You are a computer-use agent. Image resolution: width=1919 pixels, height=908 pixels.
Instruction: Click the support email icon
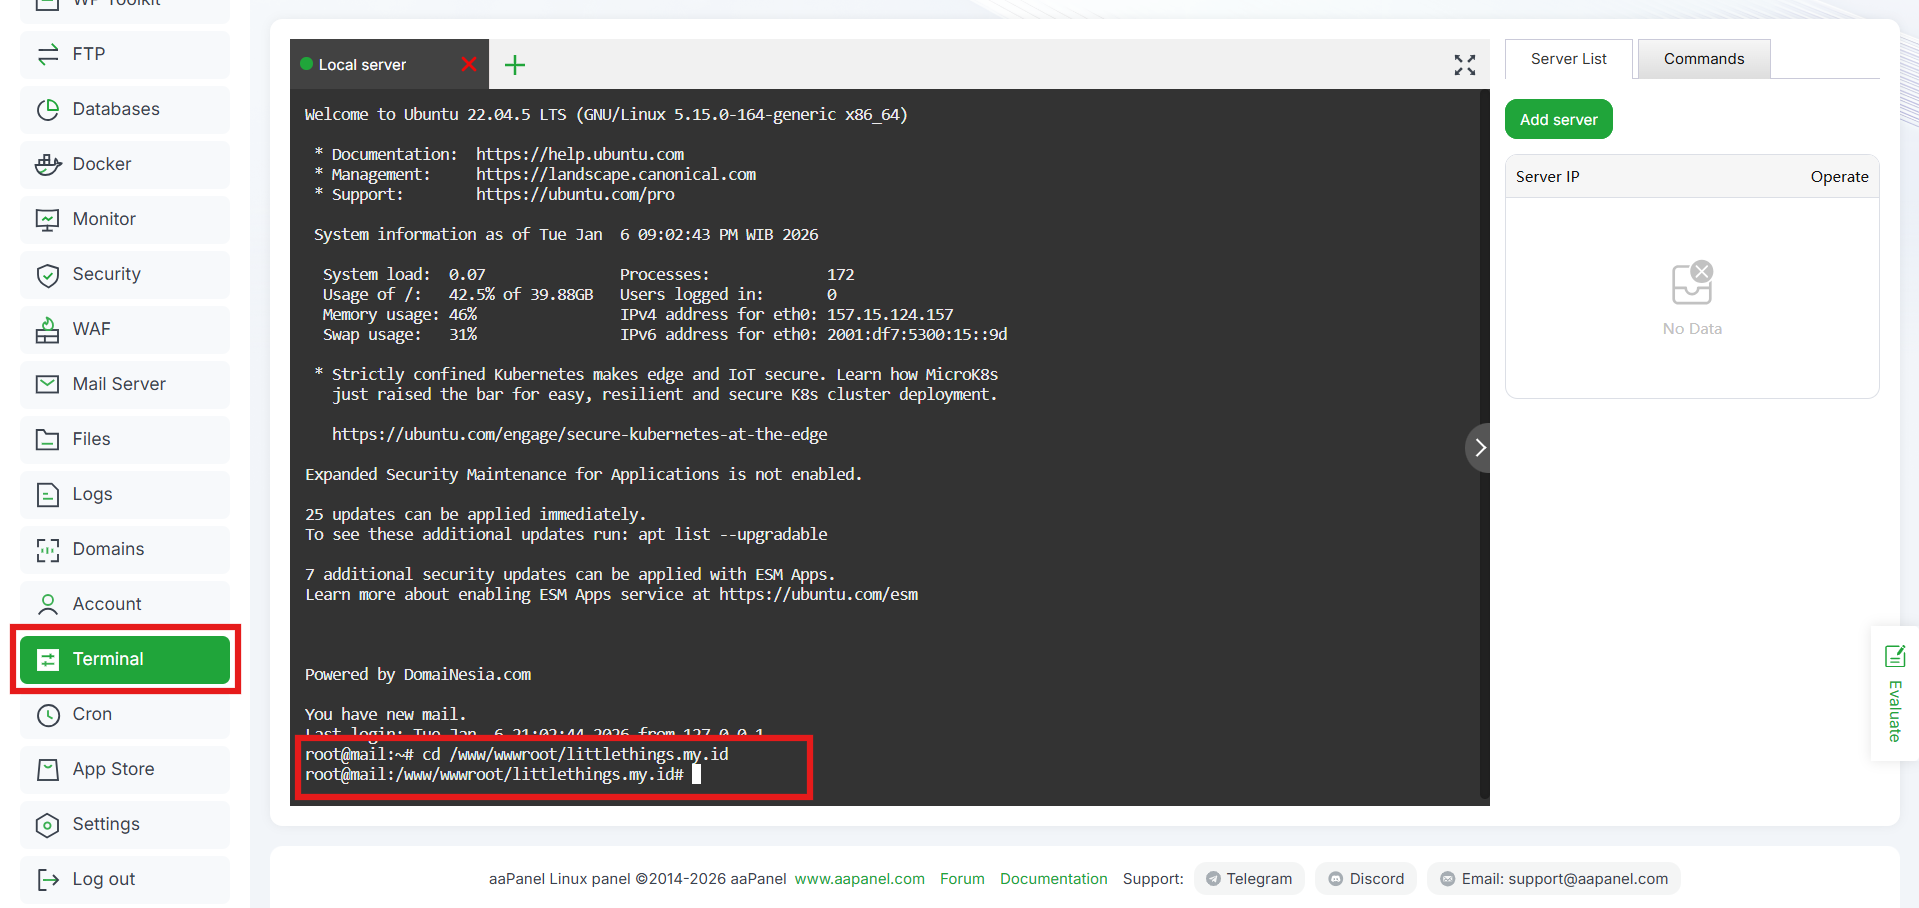1447,879
